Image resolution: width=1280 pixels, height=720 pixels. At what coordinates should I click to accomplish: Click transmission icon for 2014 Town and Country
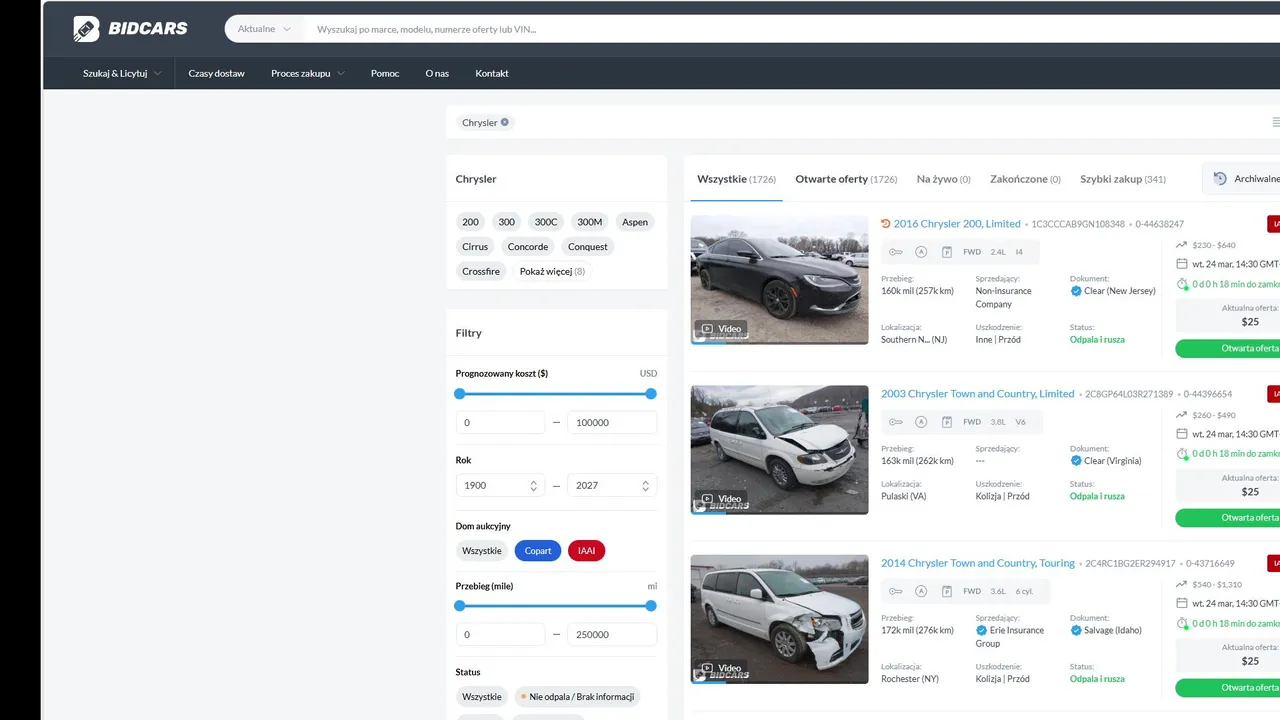[x=921, y=591]
